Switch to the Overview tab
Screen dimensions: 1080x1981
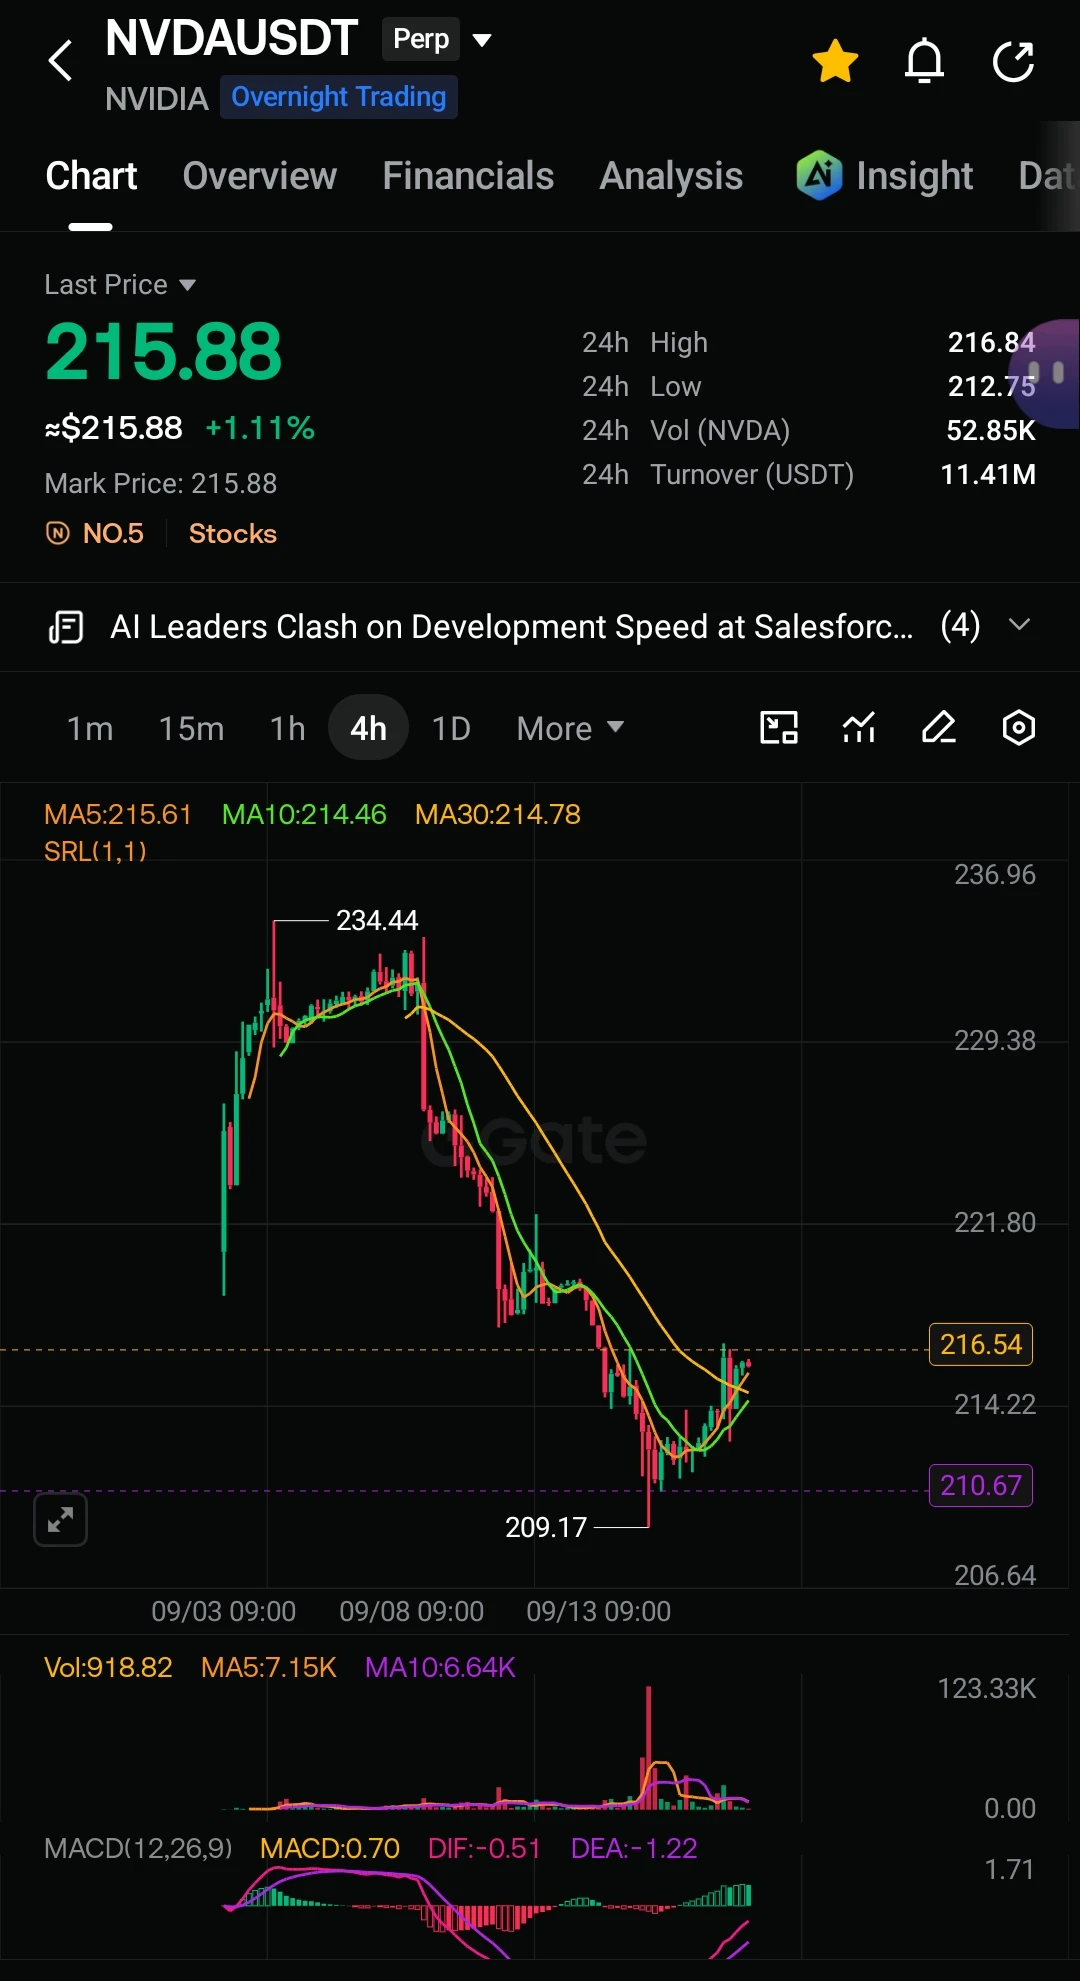click(x=260, y=176)
